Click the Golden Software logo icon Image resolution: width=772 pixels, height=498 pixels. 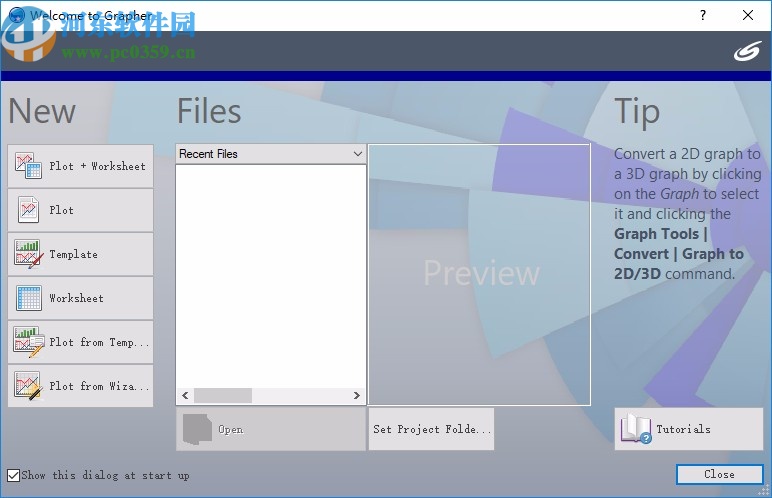click(748, 51)
